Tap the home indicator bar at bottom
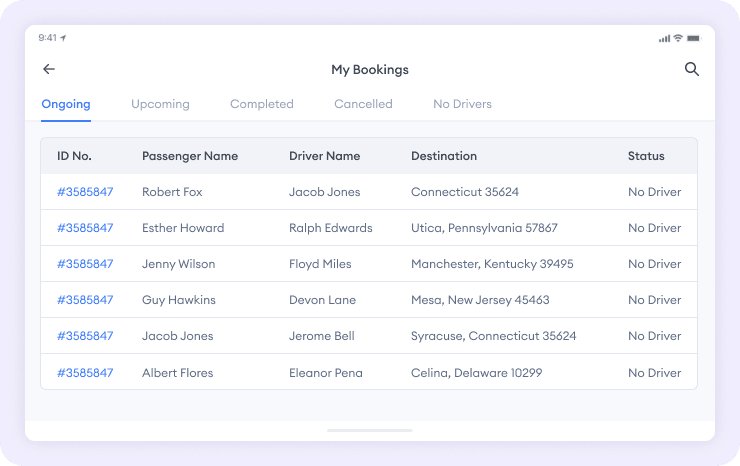Image resolution: width=740 pixels, height=466 pixels. tap(370, 430)
